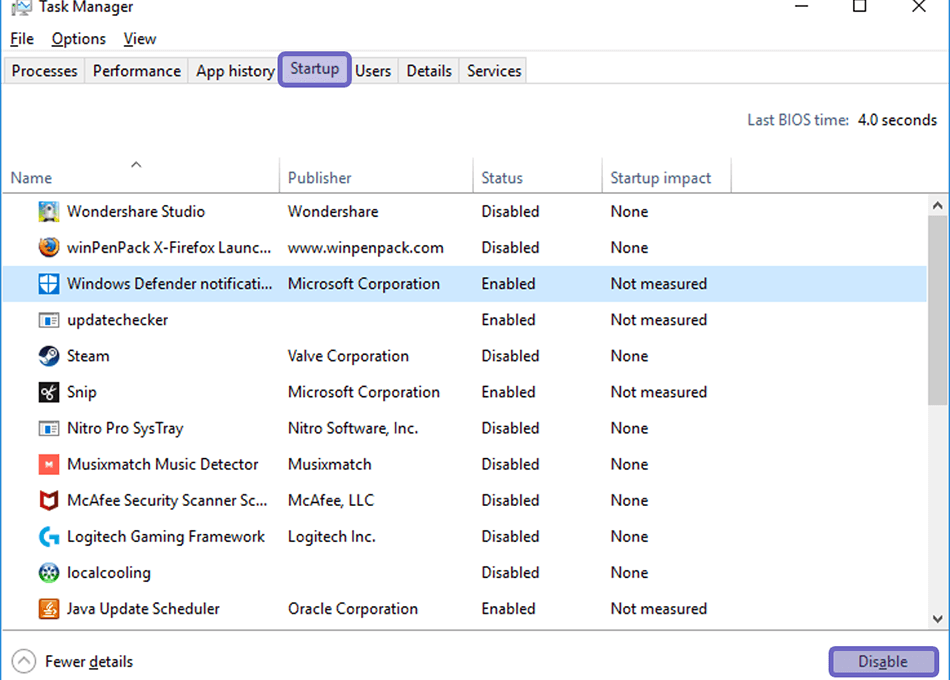The height and width of the screenshot is (680, 950).
Task: Click the Logitech Gaming Framework icon
Action: pyautogui.click(x=48, y=536)
